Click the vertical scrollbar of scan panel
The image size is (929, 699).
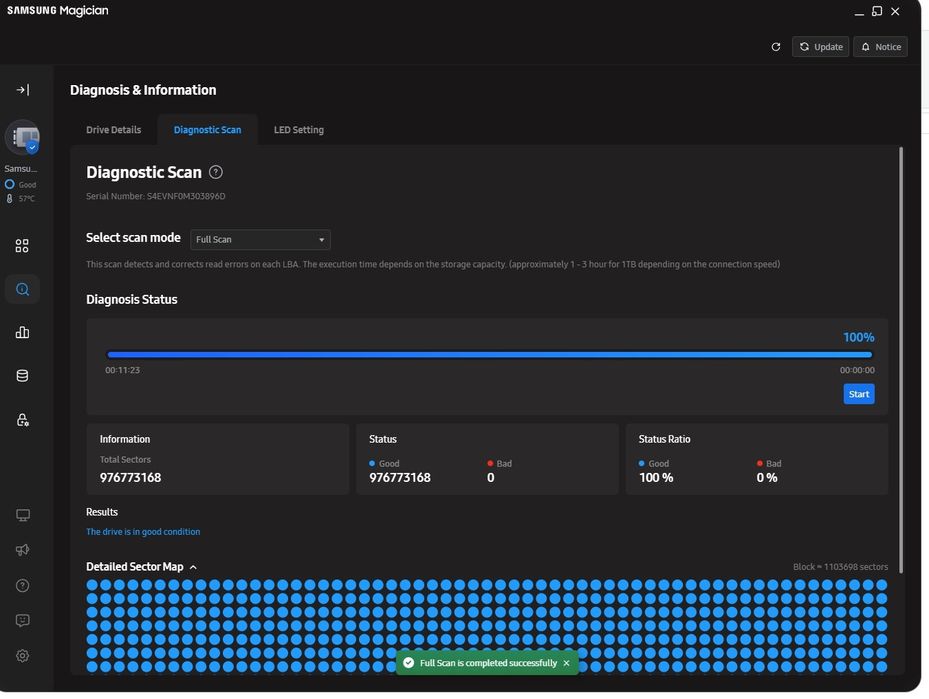coord(901,360)
